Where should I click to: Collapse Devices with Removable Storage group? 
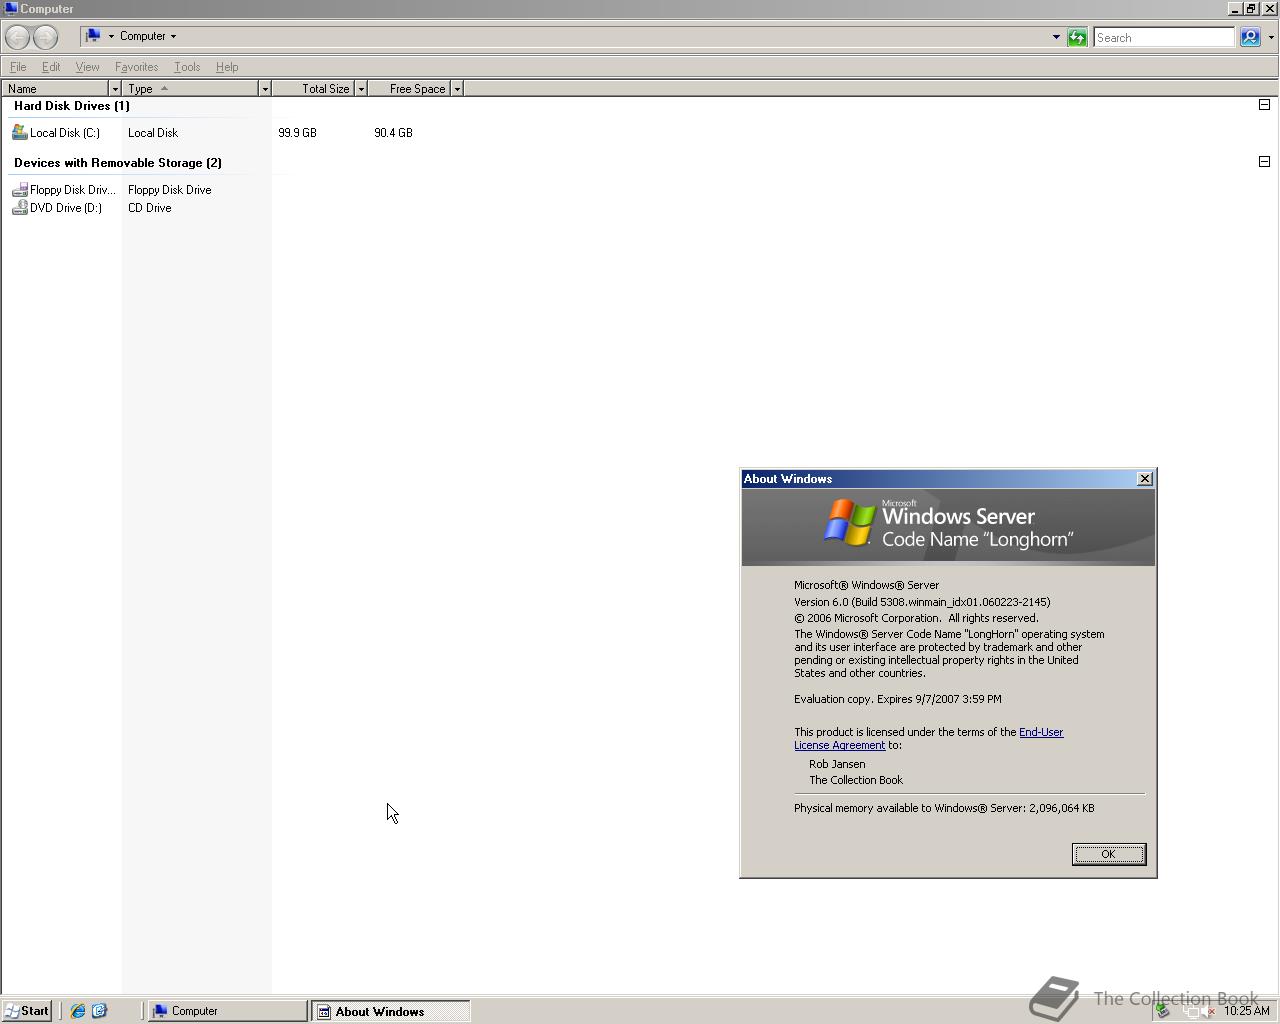pyautogui.click(x=1264, y=162)
